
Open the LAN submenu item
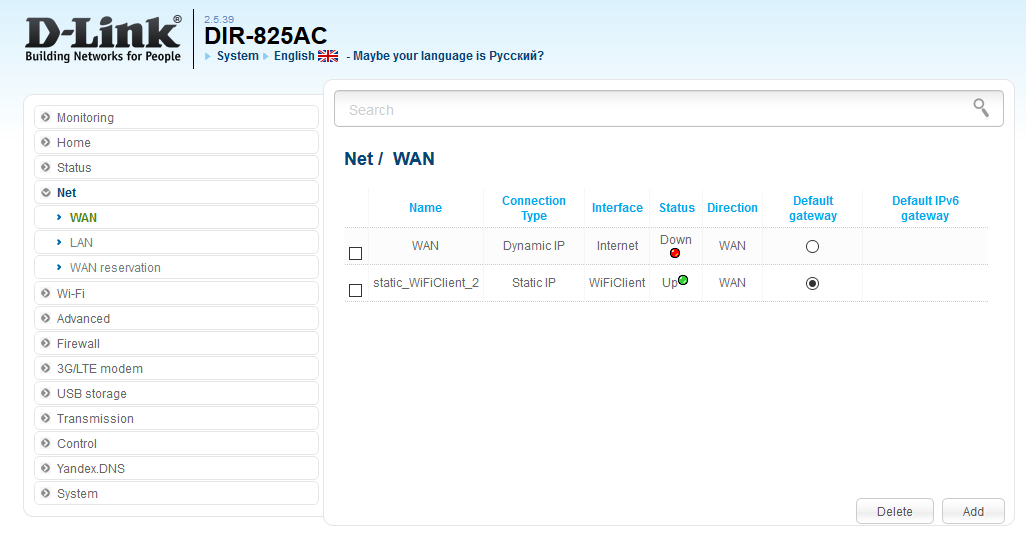[81, 242]
